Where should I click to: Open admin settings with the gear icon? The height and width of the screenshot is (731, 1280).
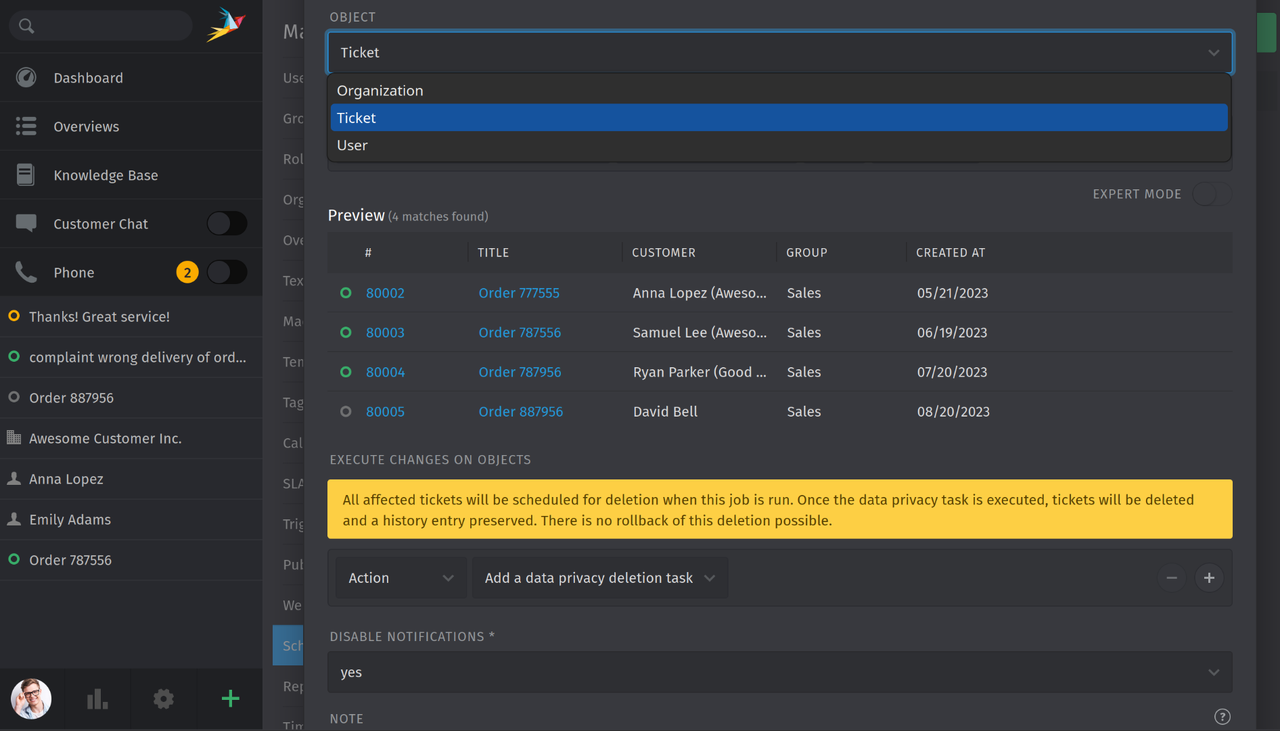163,699
